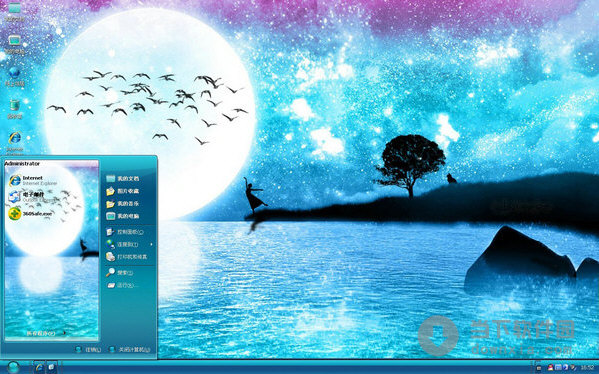Open Search (搜索) from the Start menu

click(x=120, y=272)
